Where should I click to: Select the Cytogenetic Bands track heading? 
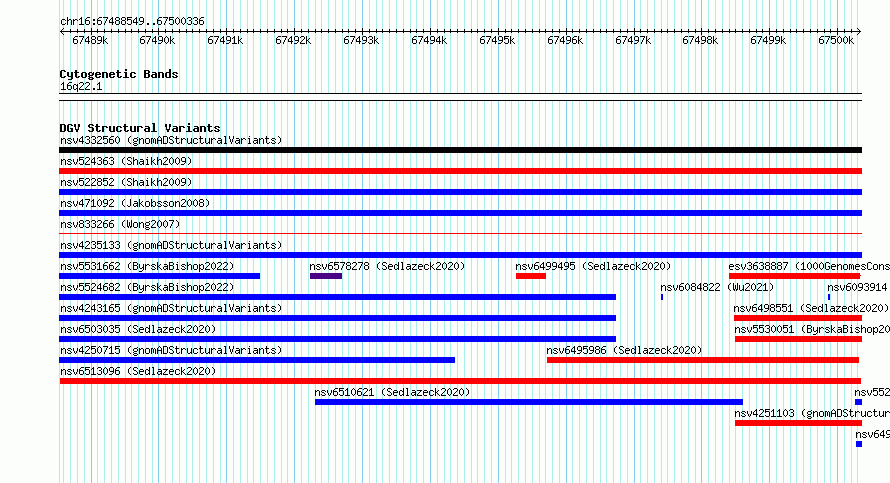[119, 74]
